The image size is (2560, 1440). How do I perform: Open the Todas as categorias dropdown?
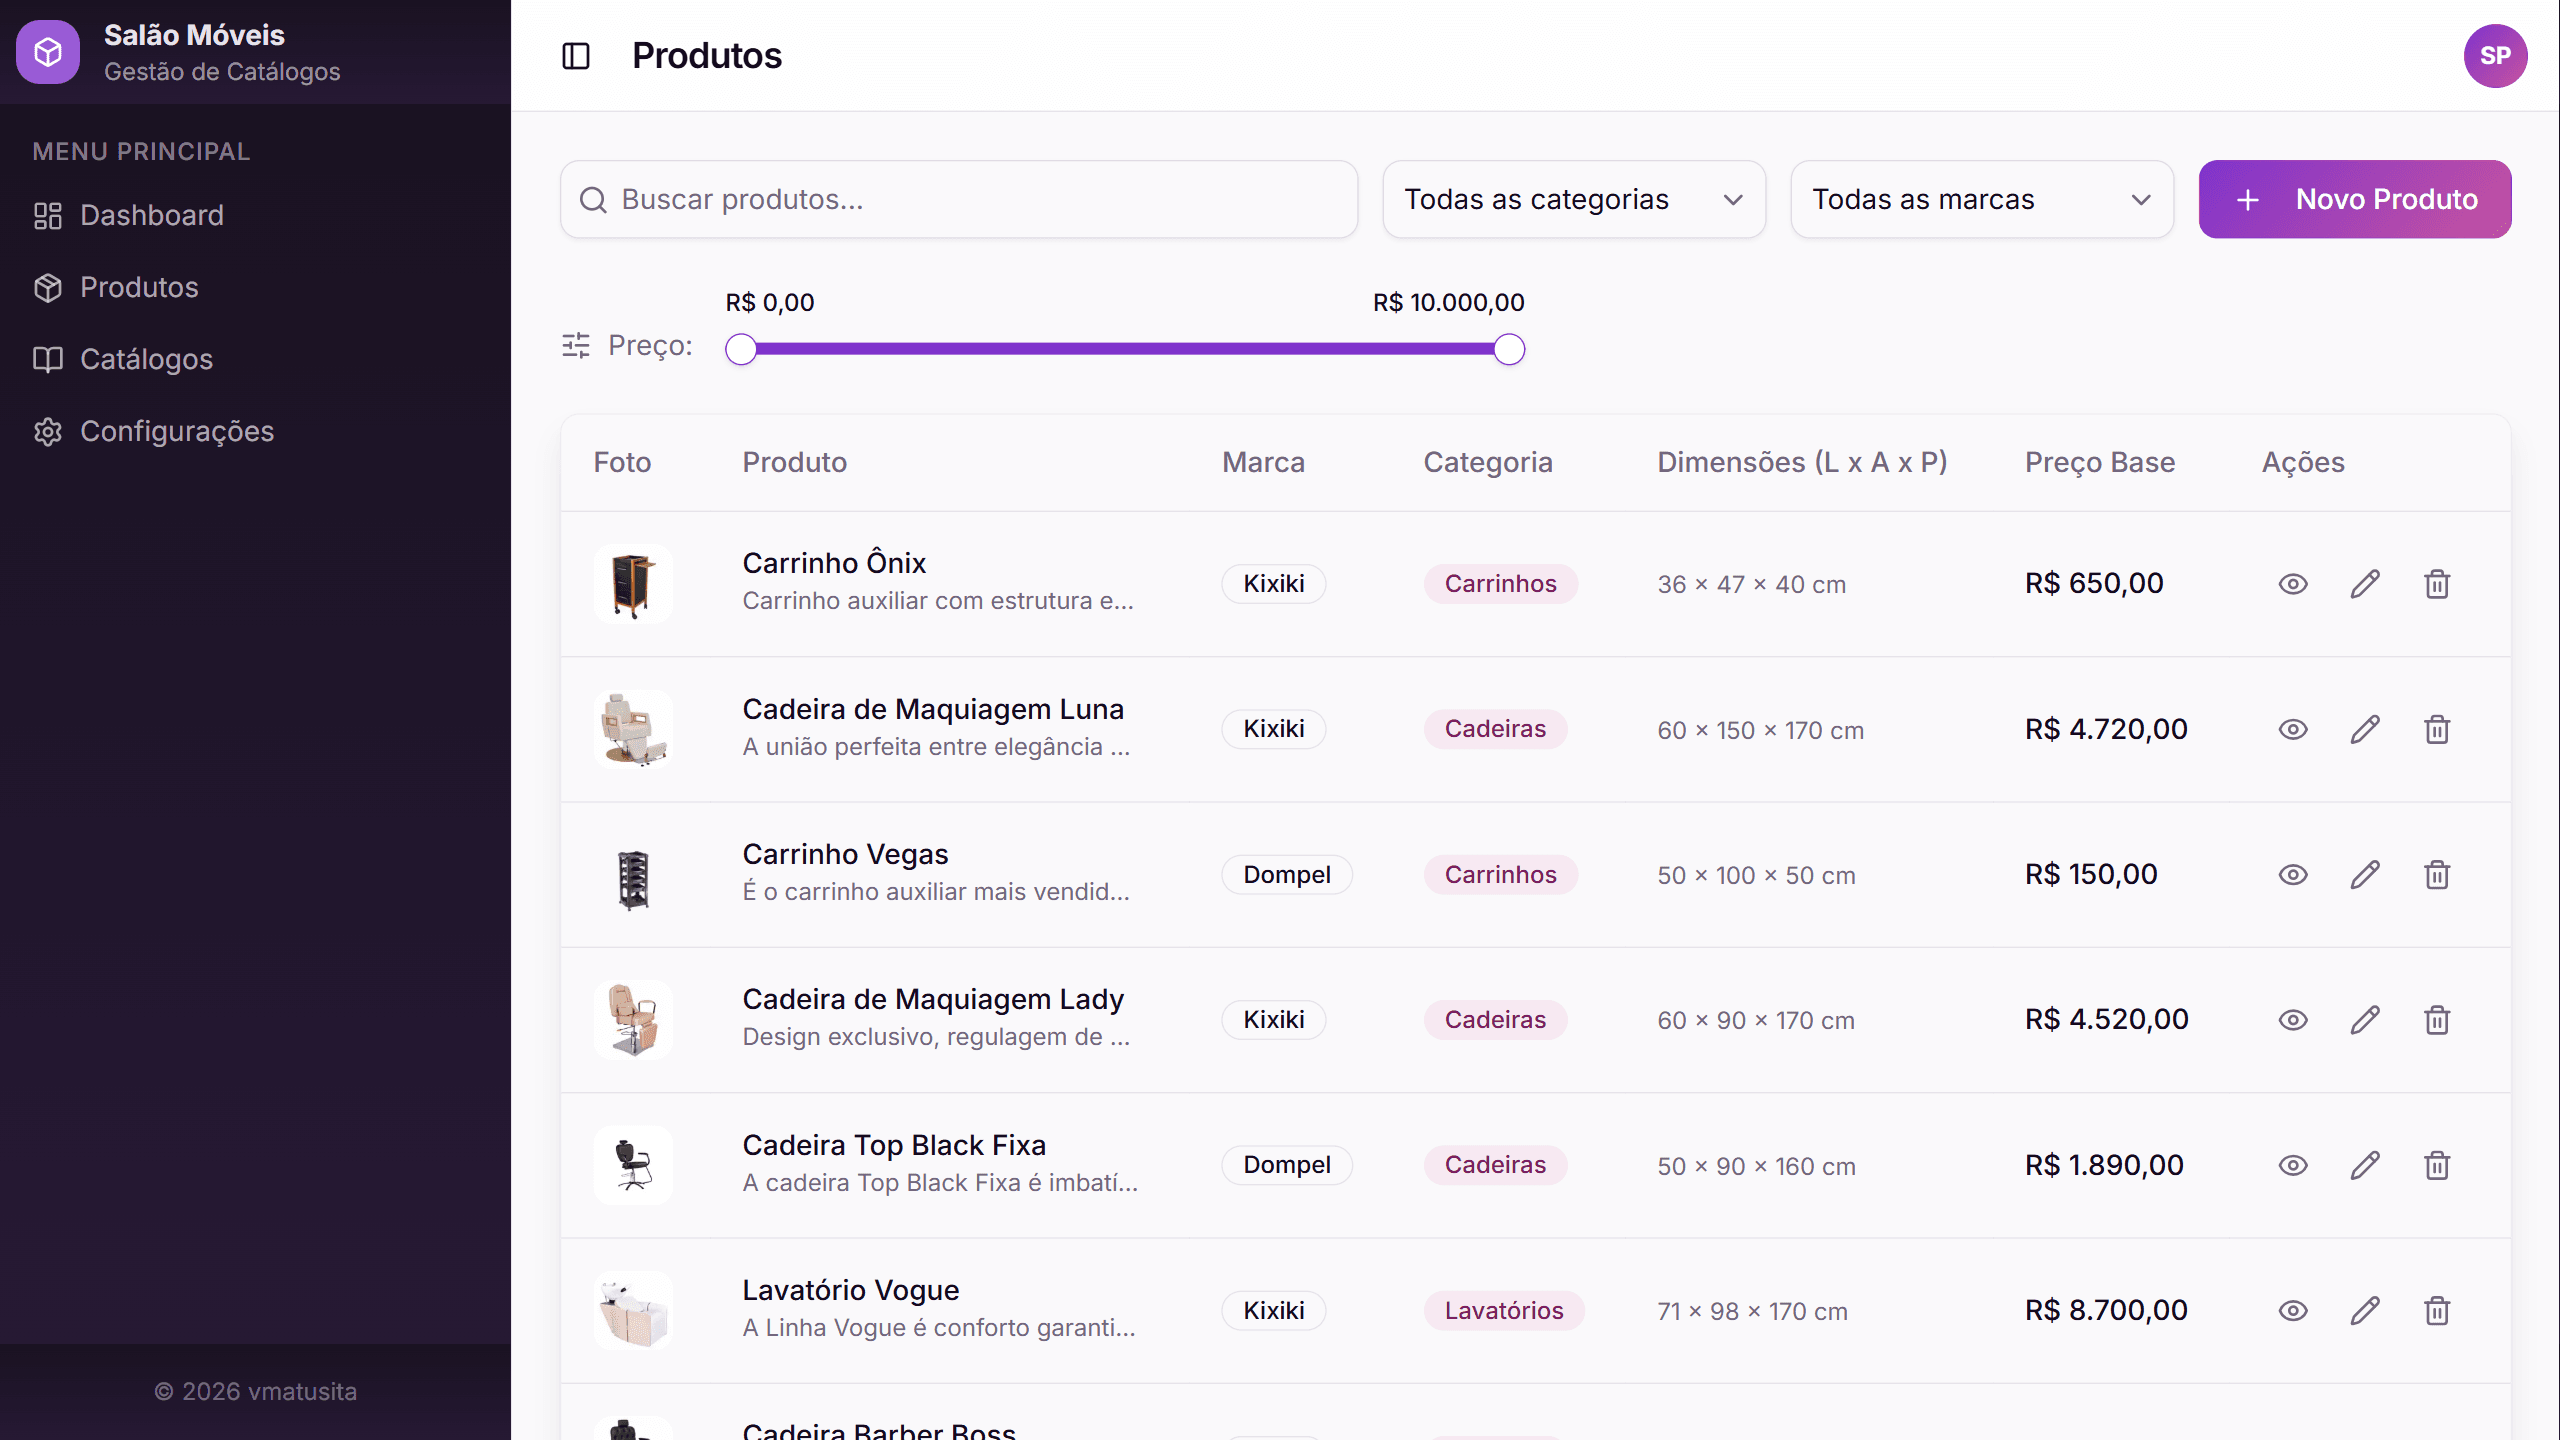(x=1574, y=199)
